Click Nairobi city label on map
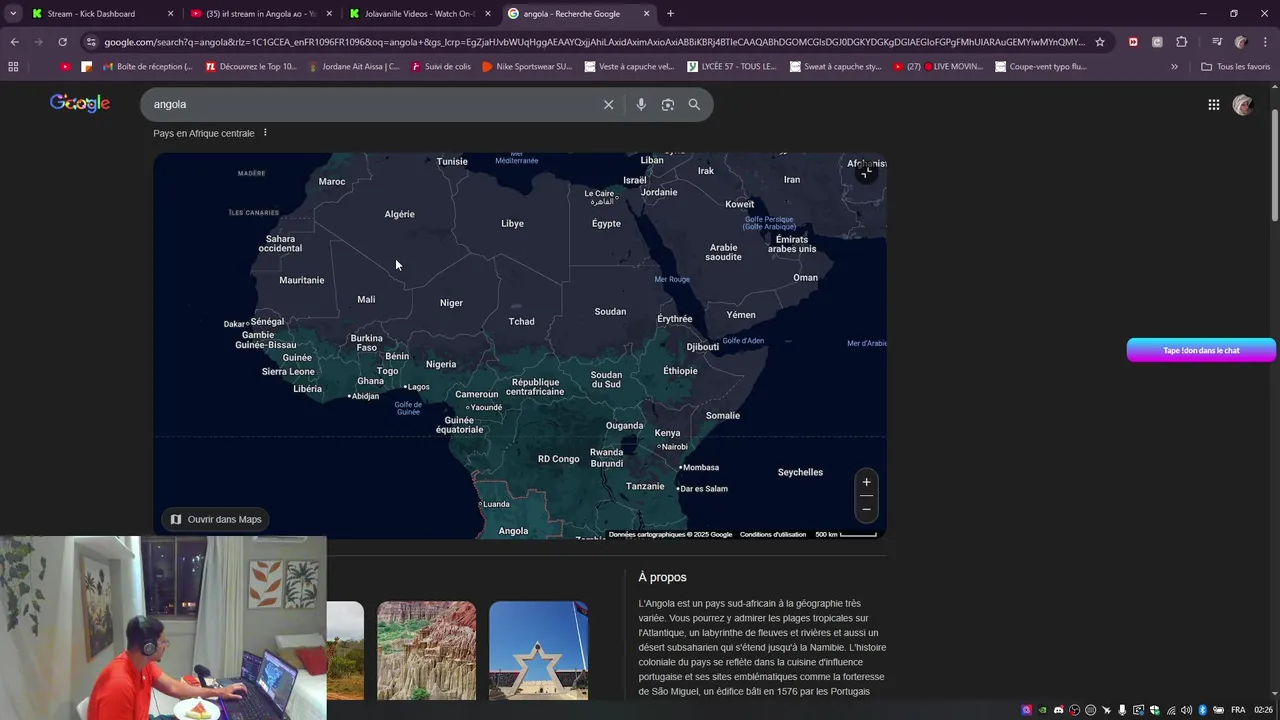The image size is (1280, 720). 675,447
